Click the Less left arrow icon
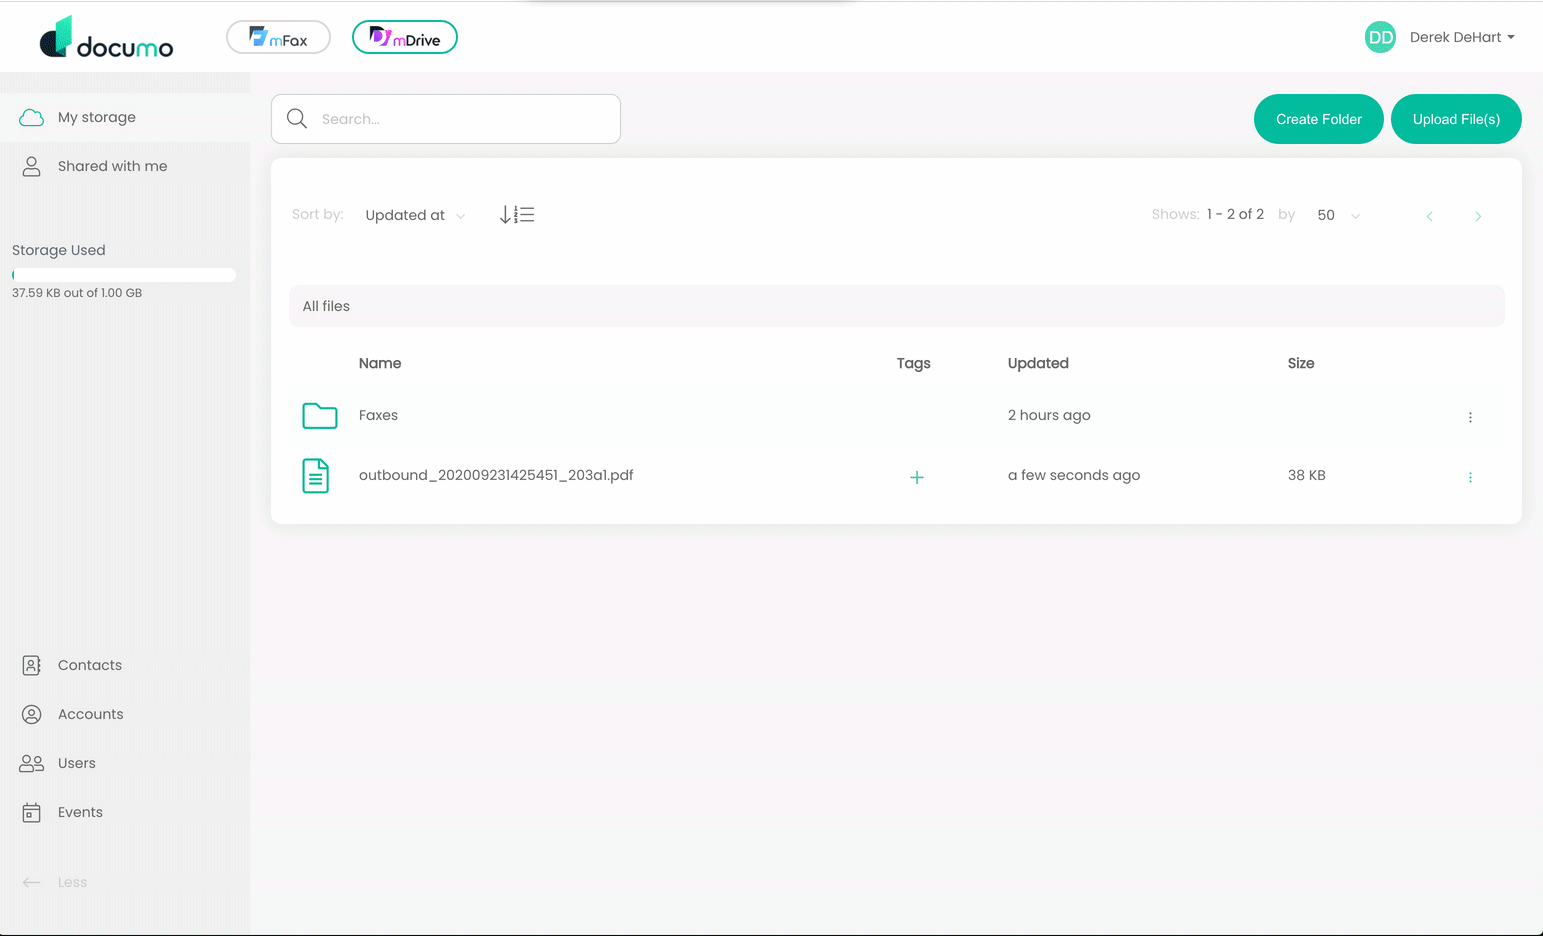This screenshot has height=936, width=1543. (x=32, y=882)
